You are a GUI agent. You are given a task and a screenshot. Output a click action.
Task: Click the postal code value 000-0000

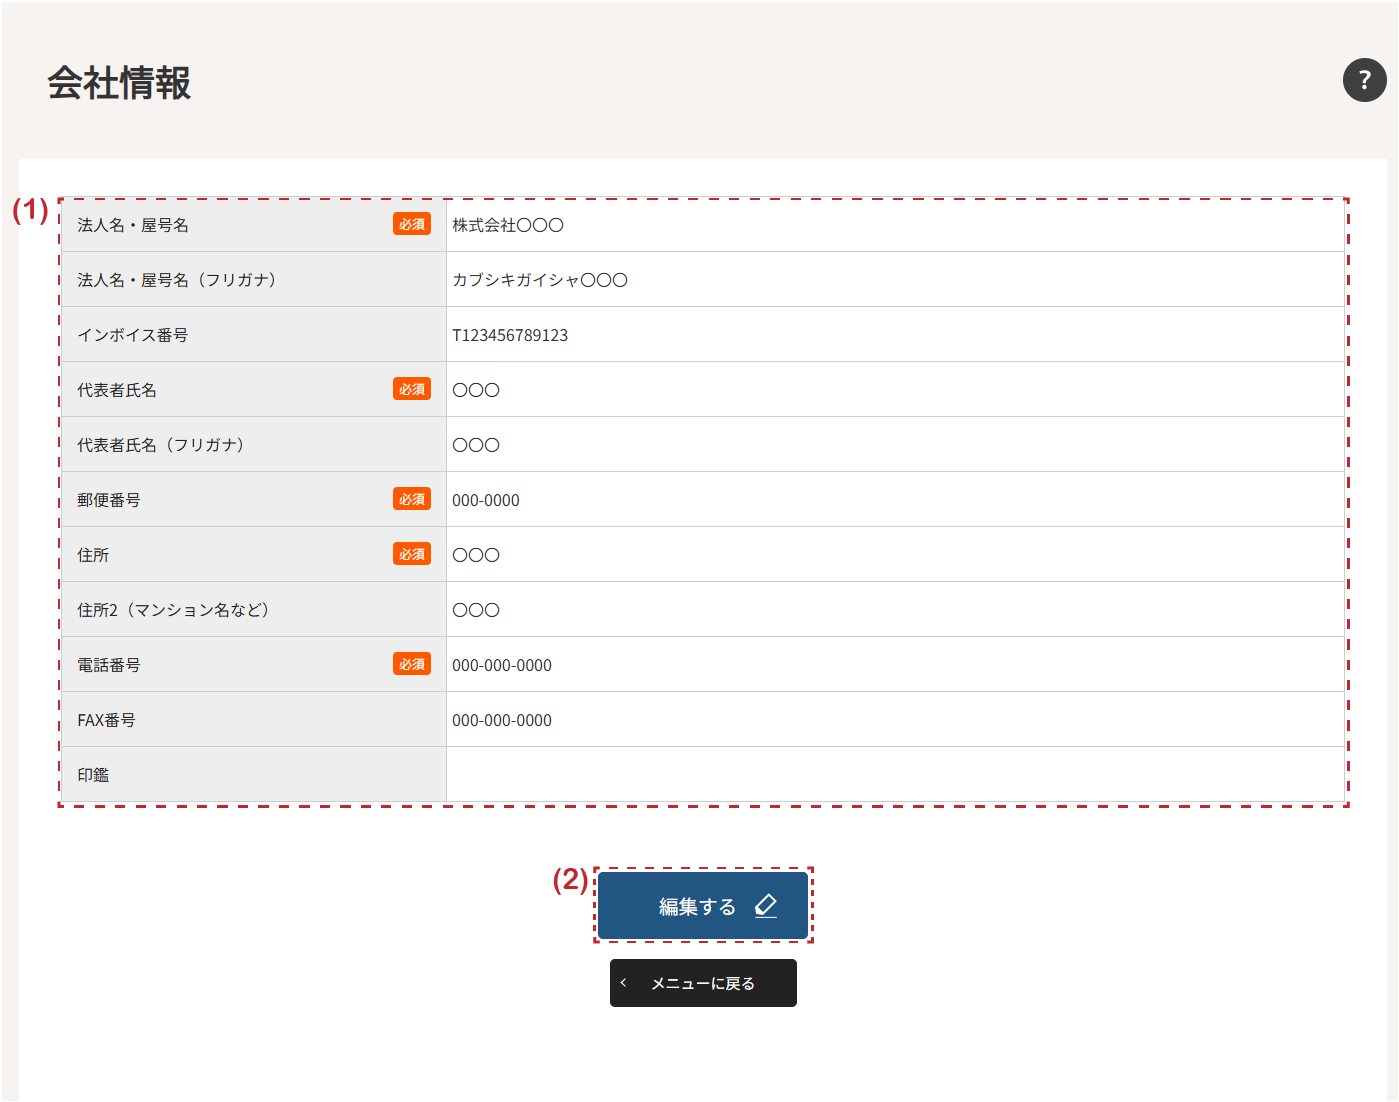point(486,500)
